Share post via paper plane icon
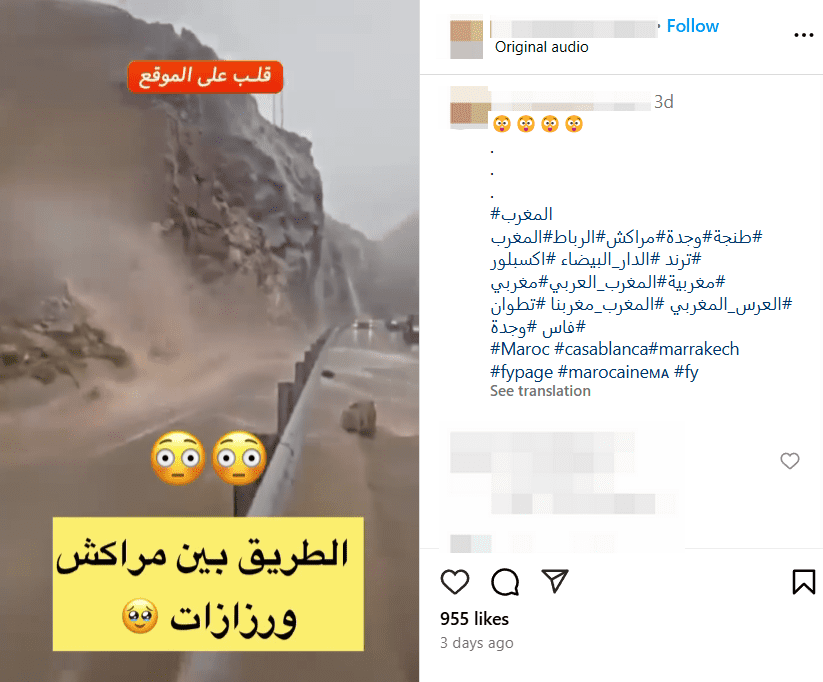 [555, 581]
